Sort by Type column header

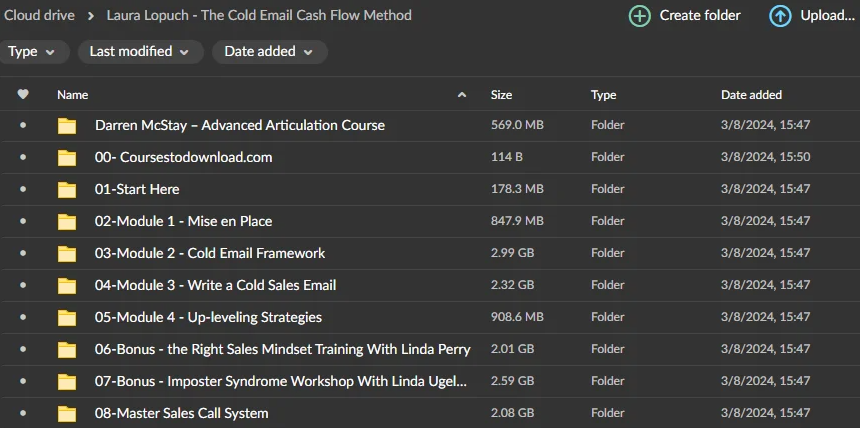603,95
